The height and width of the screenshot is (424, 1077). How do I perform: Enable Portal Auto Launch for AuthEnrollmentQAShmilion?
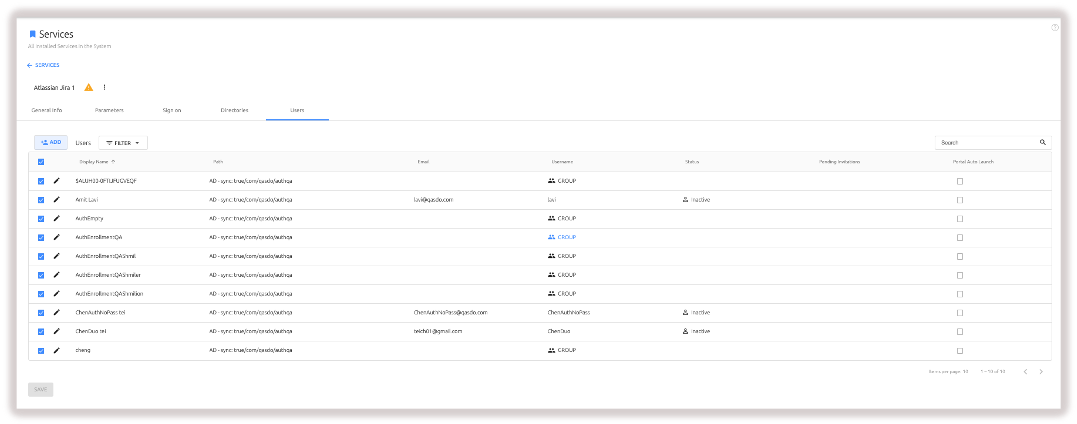point(960,294)
